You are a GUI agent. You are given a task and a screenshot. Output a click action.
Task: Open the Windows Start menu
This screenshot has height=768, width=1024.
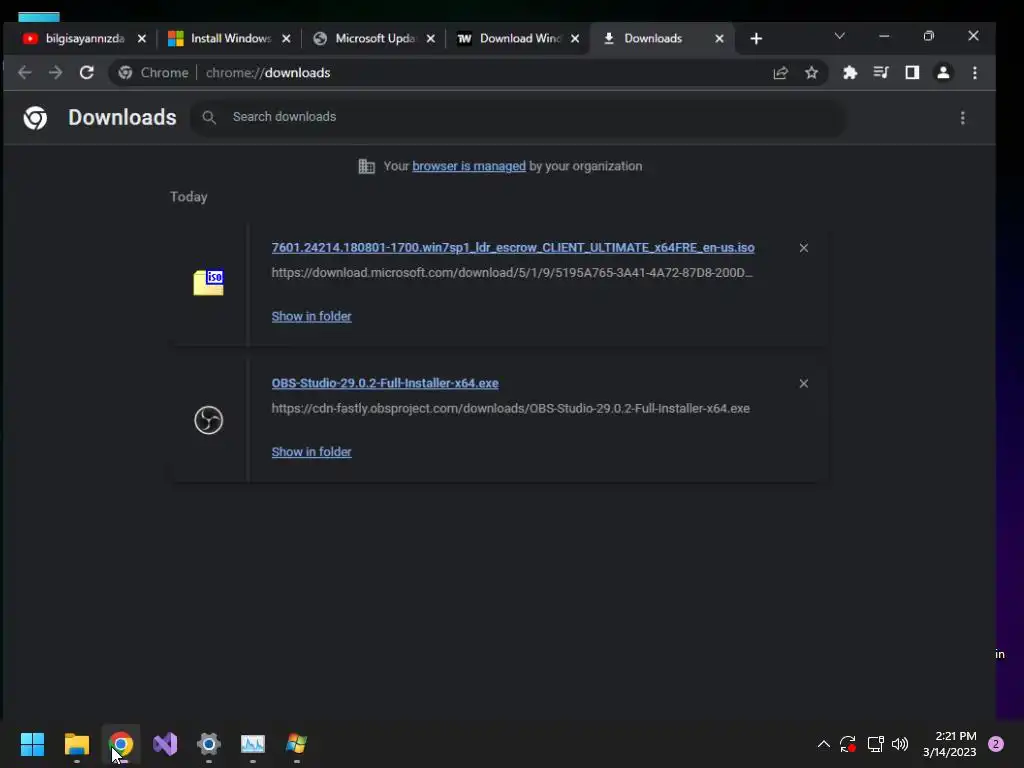point(32,744)
